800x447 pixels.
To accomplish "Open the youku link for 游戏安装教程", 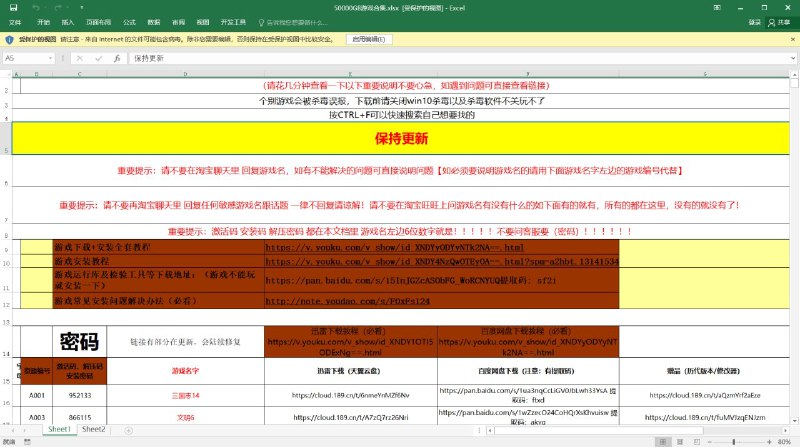I will (442, 261).
